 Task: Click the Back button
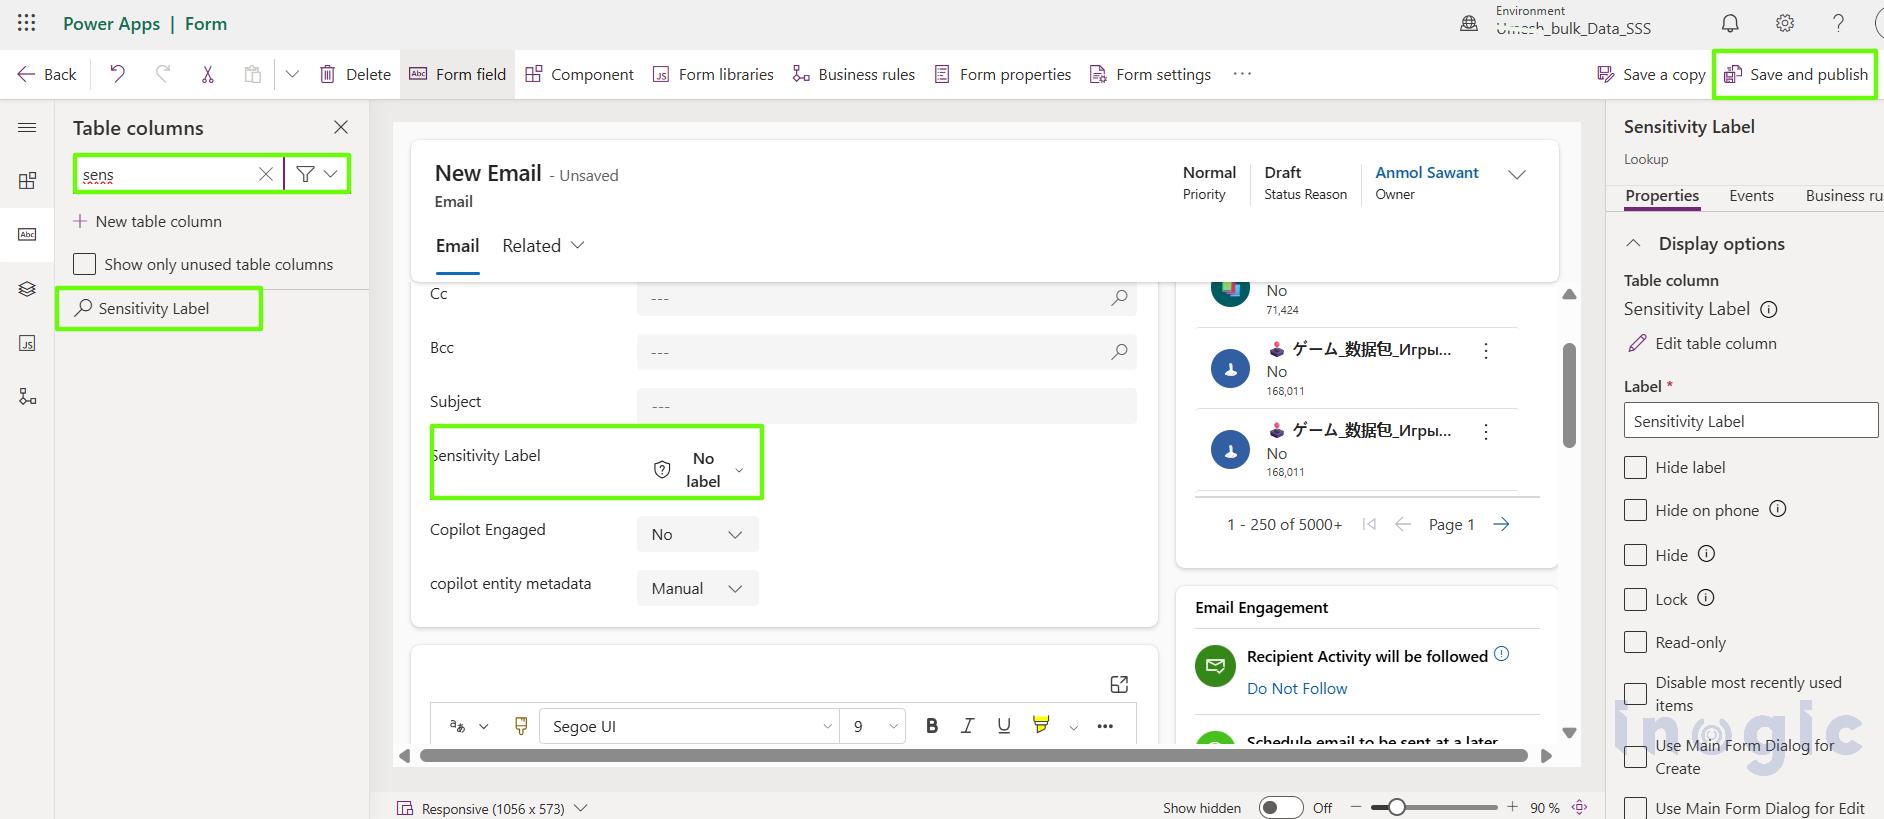coord(47,74)
